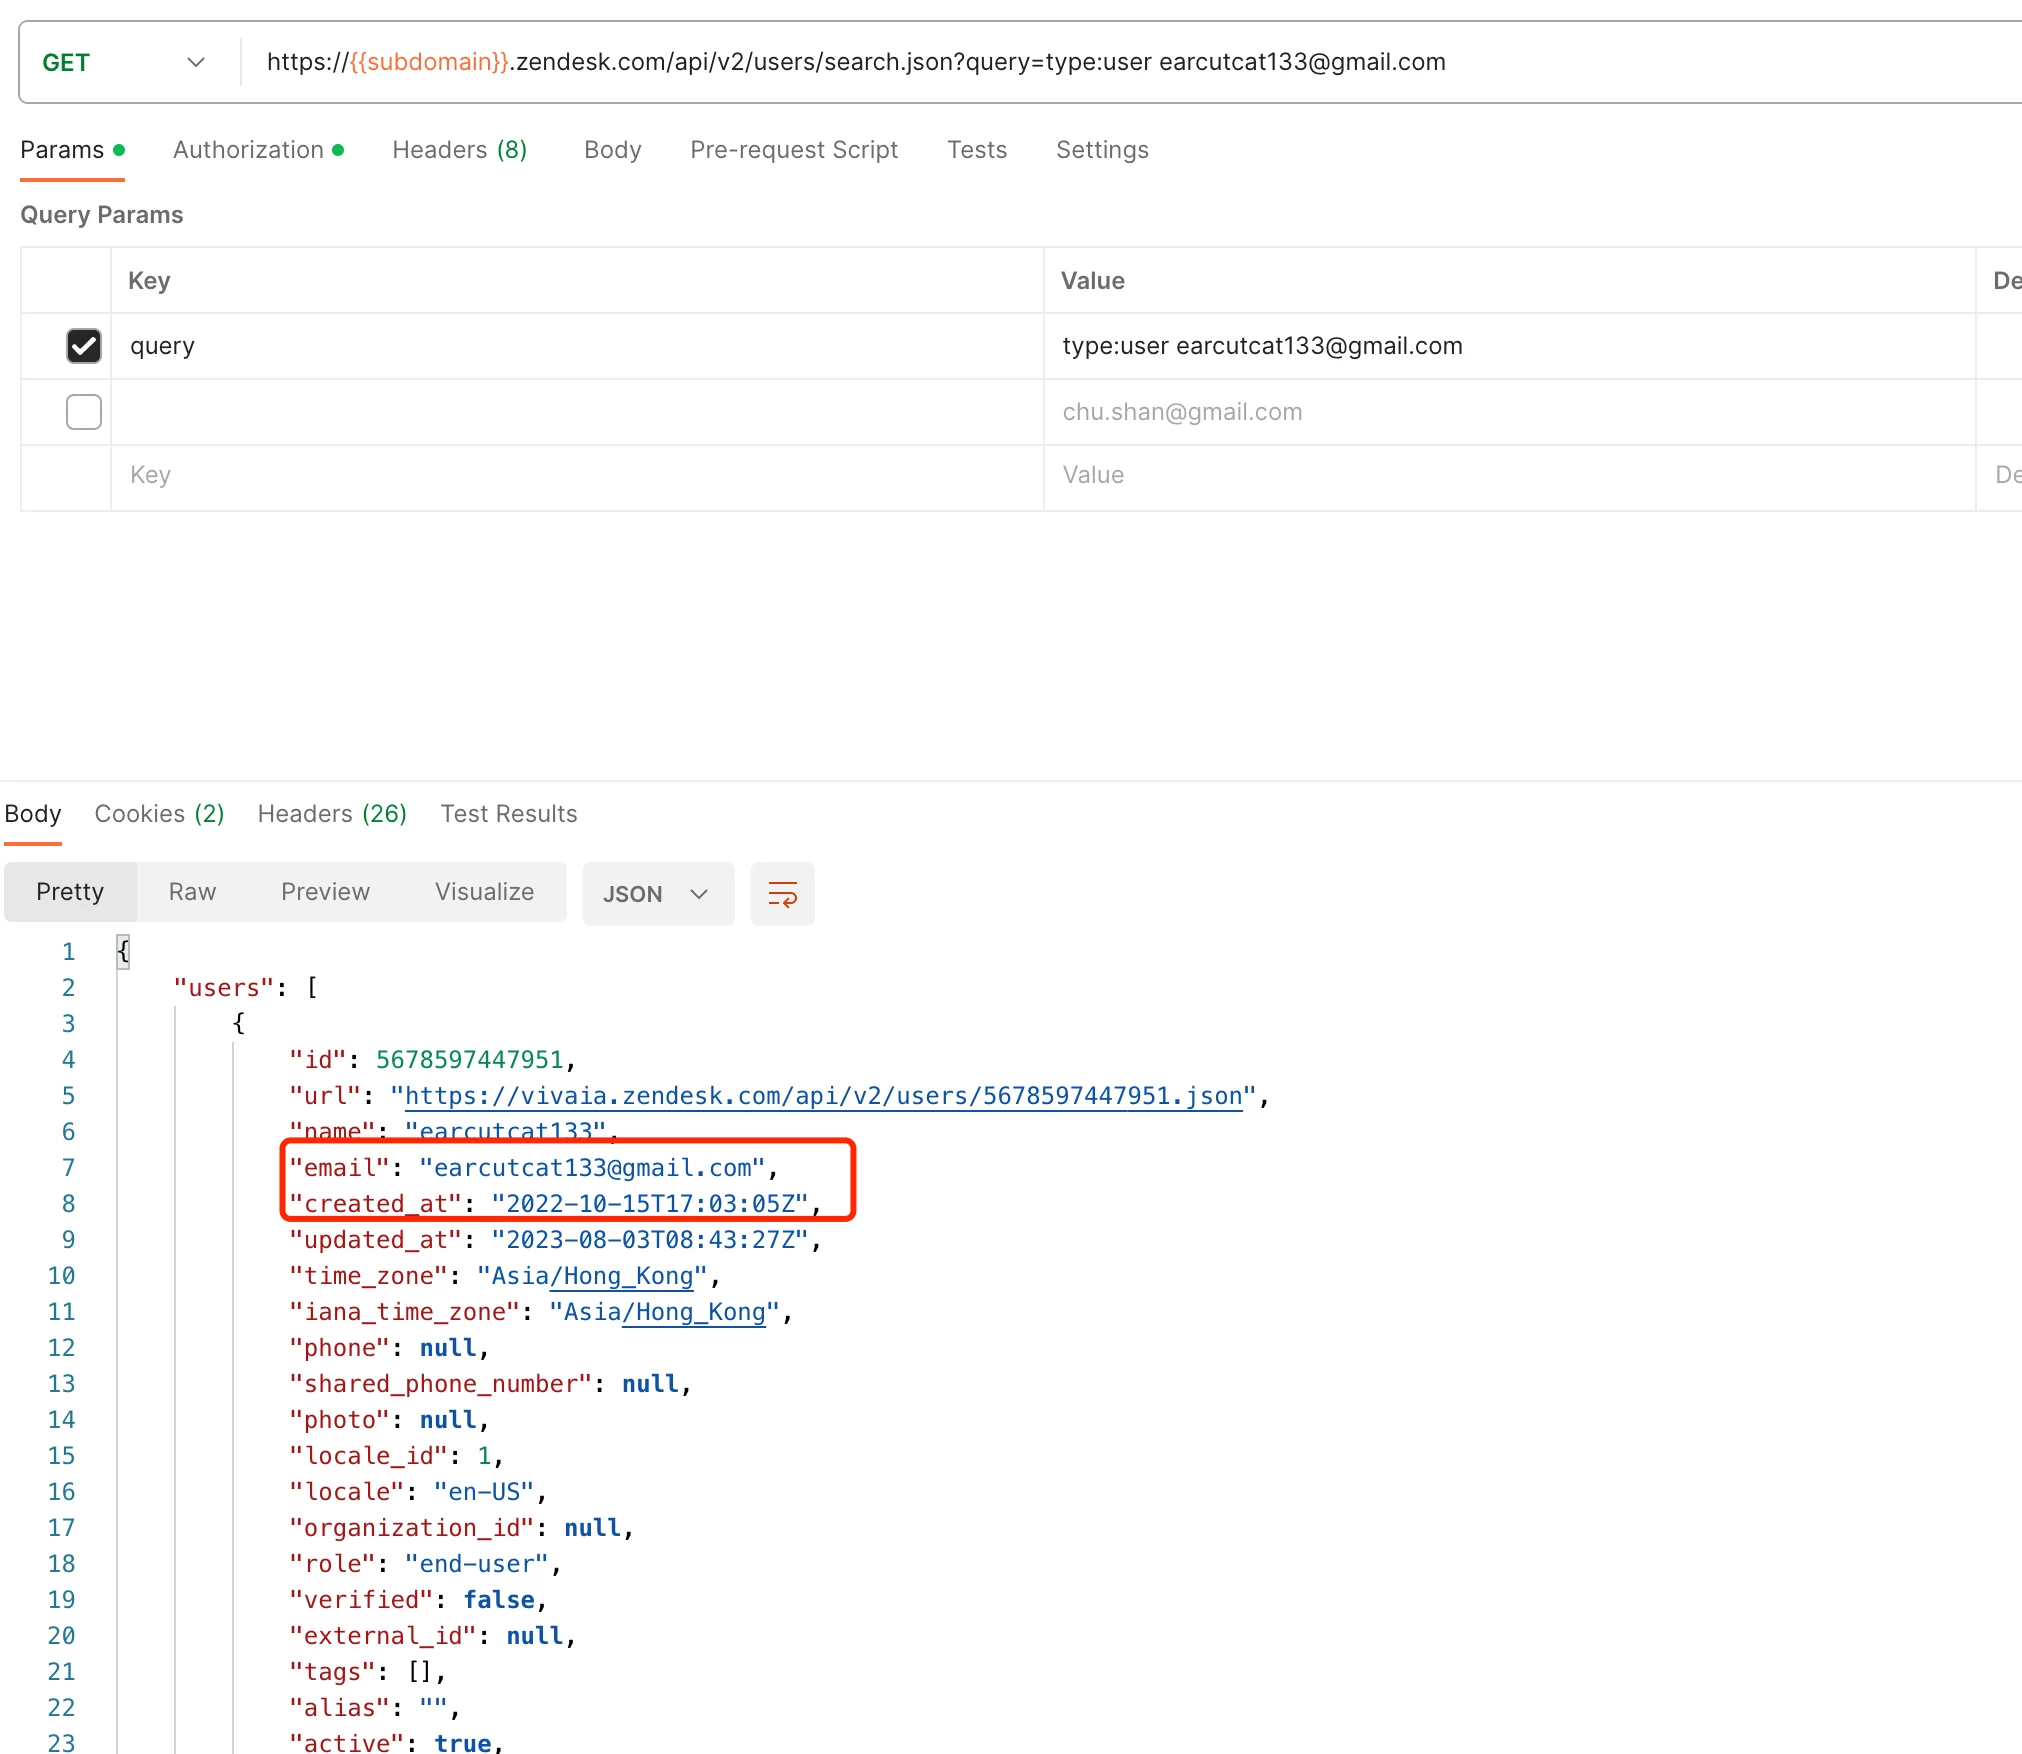Select the Pre-request Script tab
The height and width of the screenshot is (1754, 2022).
(x=793, y=150)
